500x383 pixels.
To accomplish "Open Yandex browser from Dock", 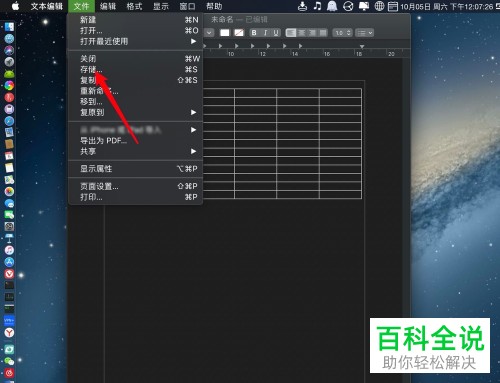I will click(9, 332).
